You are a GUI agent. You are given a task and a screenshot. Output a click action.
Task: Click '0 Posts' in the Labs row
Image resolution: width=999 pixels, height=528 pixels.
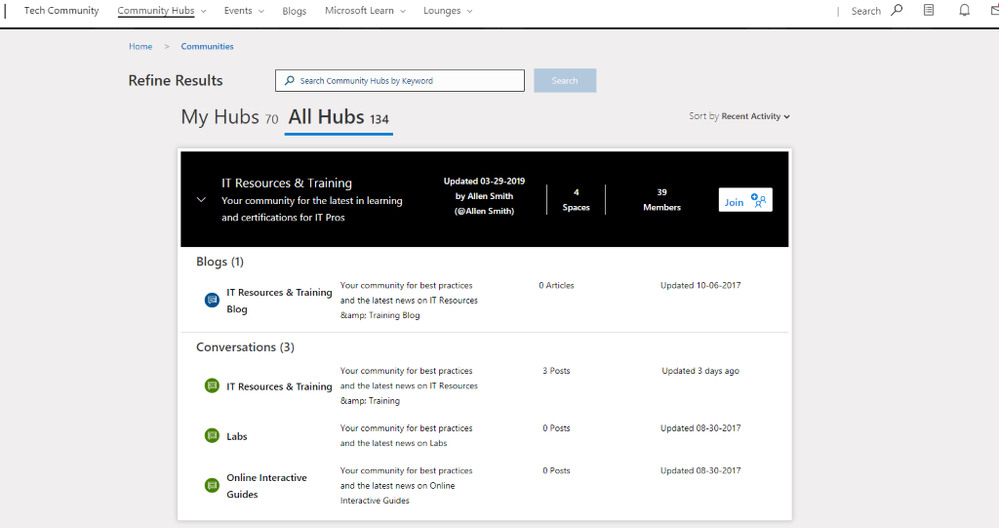tap(556, 428)
